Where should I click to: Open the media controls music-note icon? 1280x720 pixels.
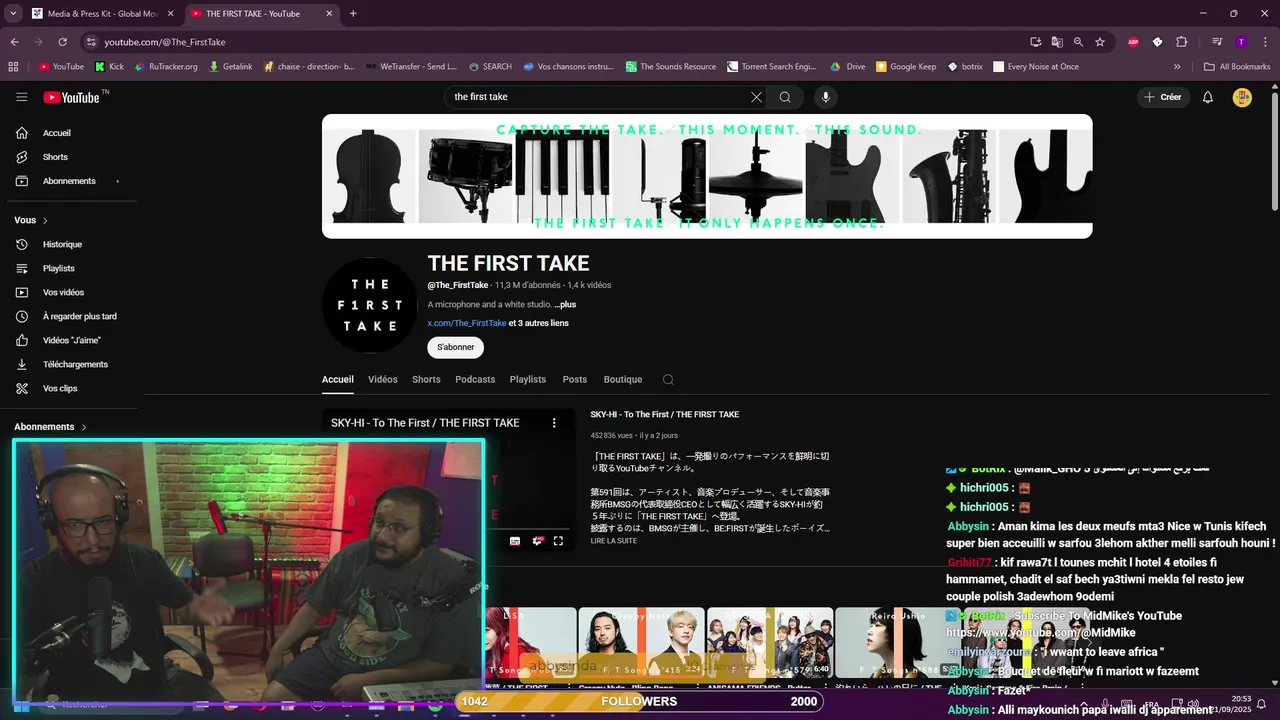point(1217,42)
